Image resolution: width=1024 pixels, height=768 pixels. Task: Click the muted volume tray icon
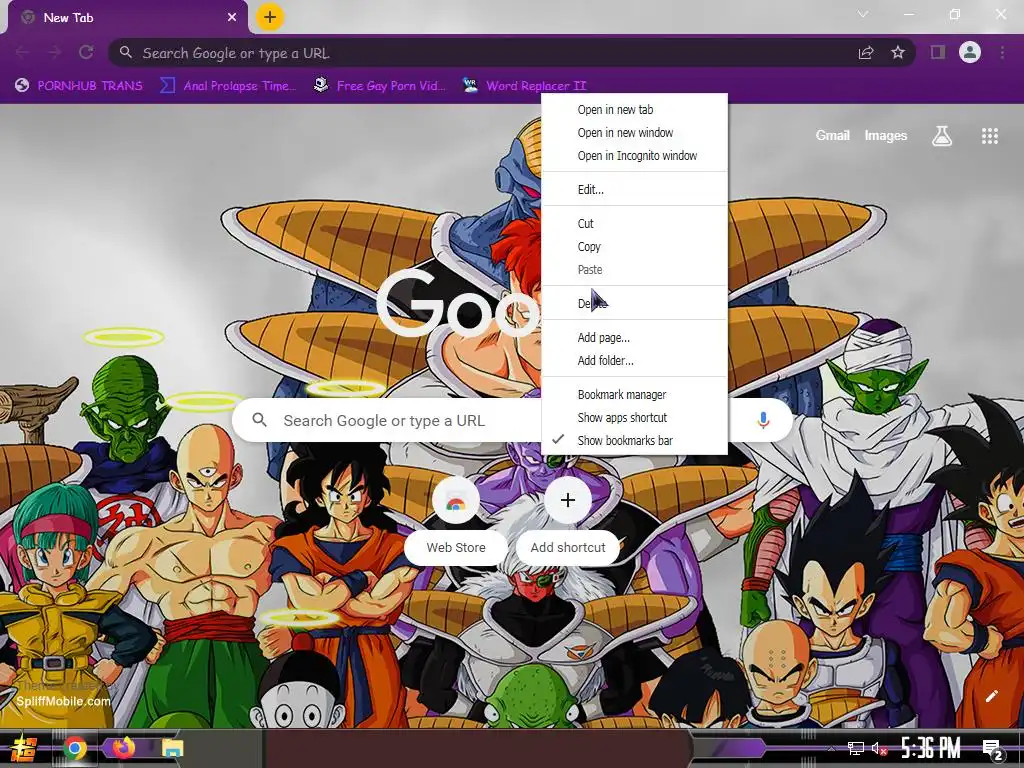click(879, 748)
